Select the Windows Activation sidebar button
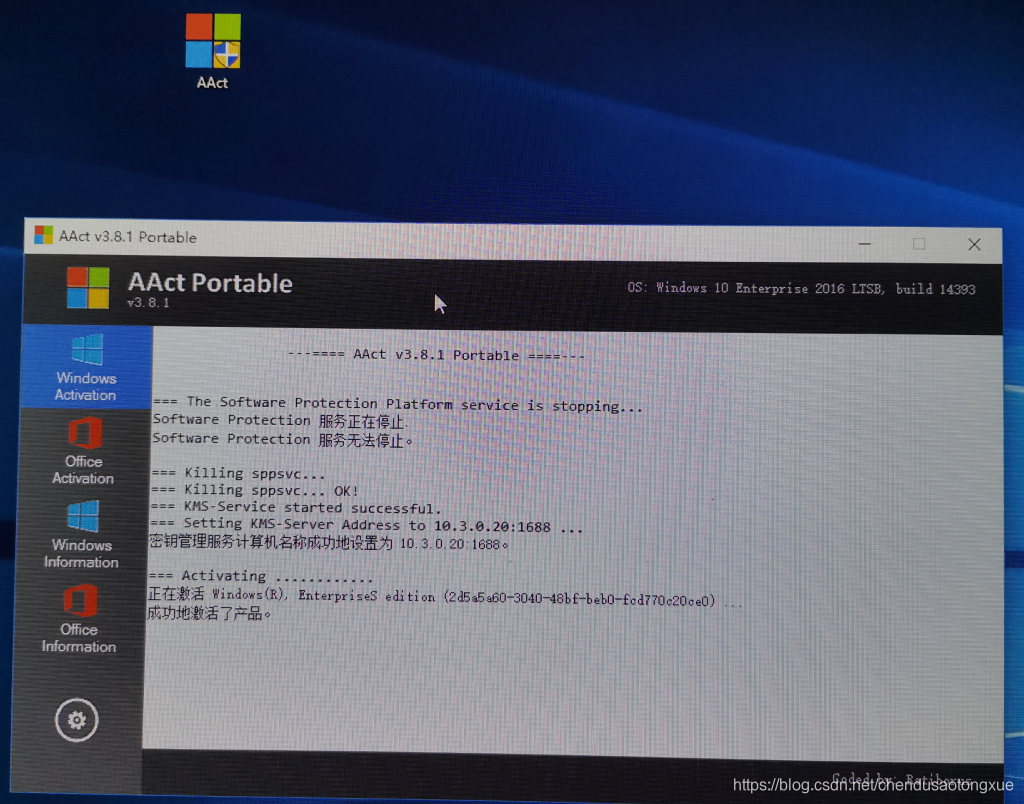Image resolution: width=1024 pixels, height=804 pixels. point(87,368)
